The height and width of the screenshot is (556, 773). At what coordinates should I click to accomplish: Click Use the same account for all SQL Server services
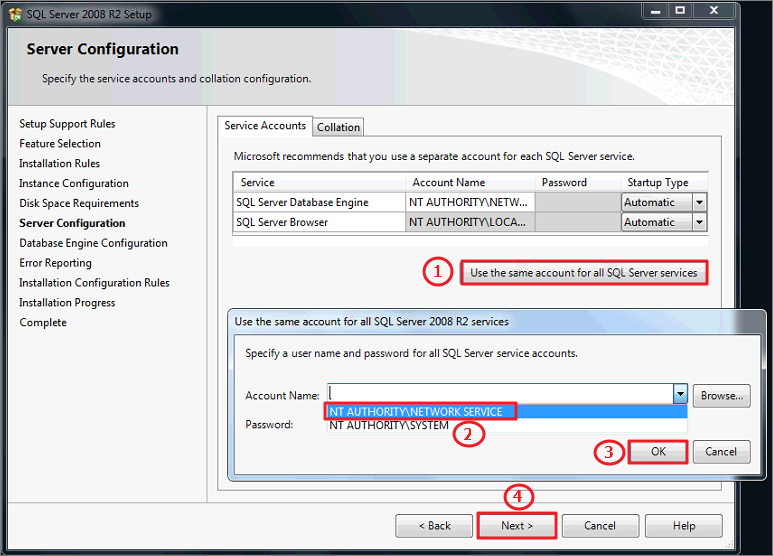[584, 273]
